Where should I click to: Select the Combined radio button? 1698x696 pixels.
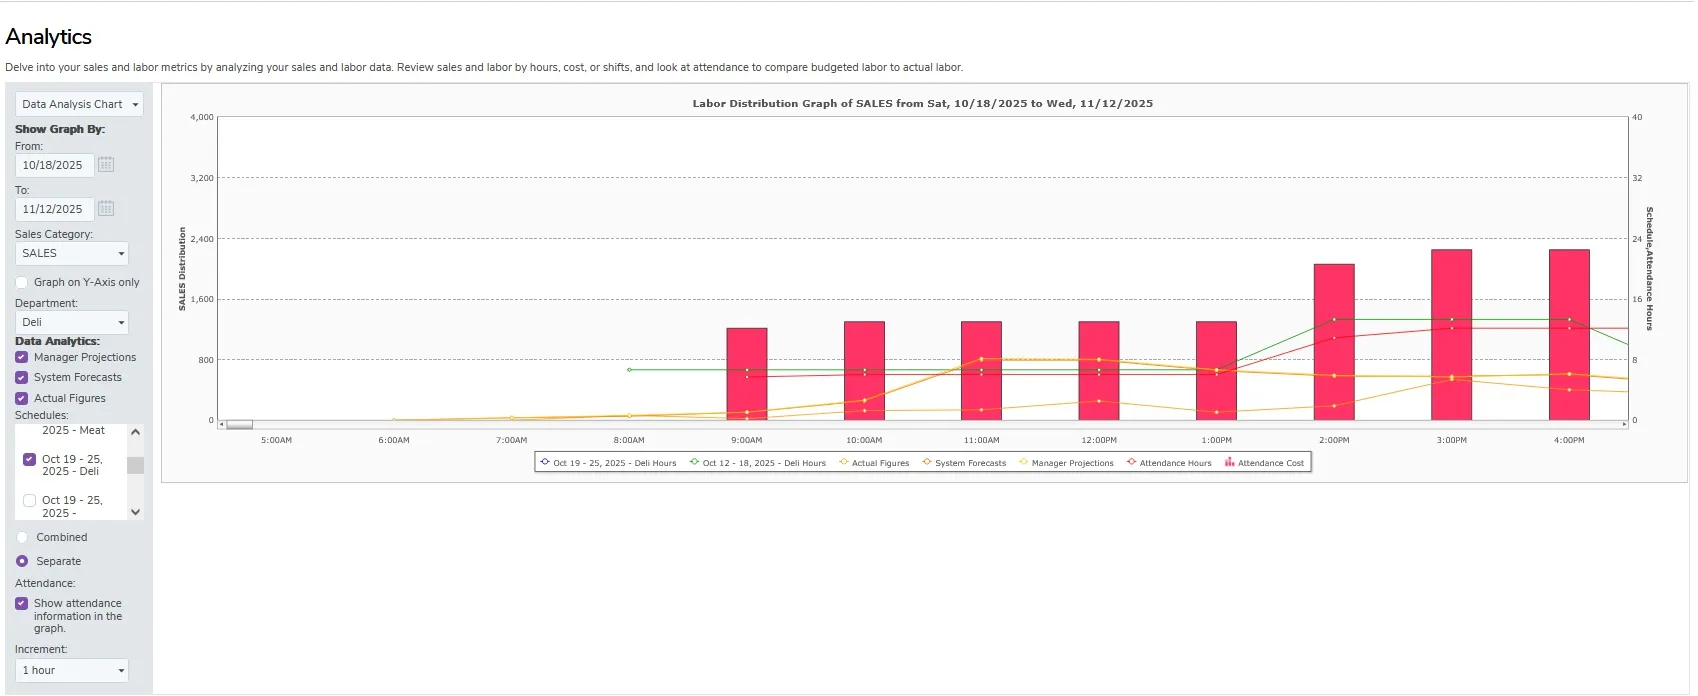pyautogui.click(x=22, y=537)
